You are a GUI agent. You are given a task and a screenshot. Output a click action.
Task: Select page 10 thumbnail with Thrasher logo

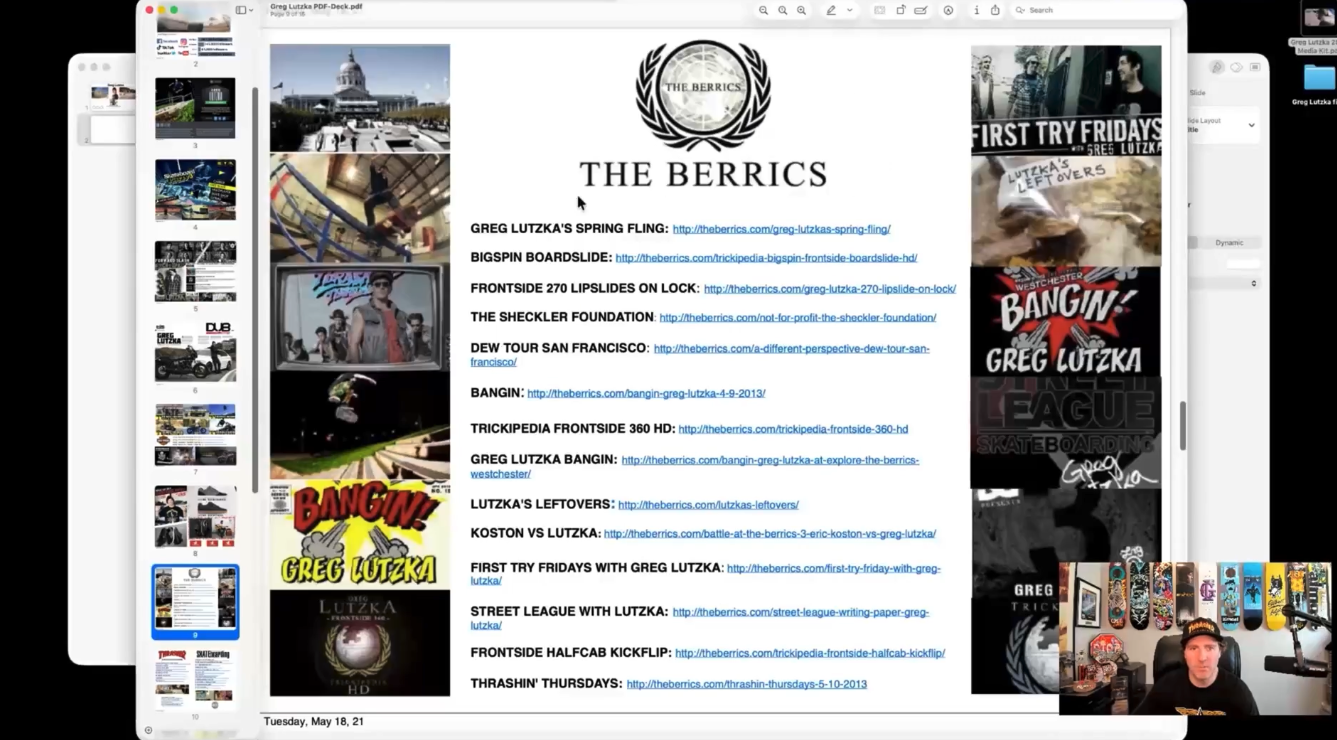coord(195,679)
